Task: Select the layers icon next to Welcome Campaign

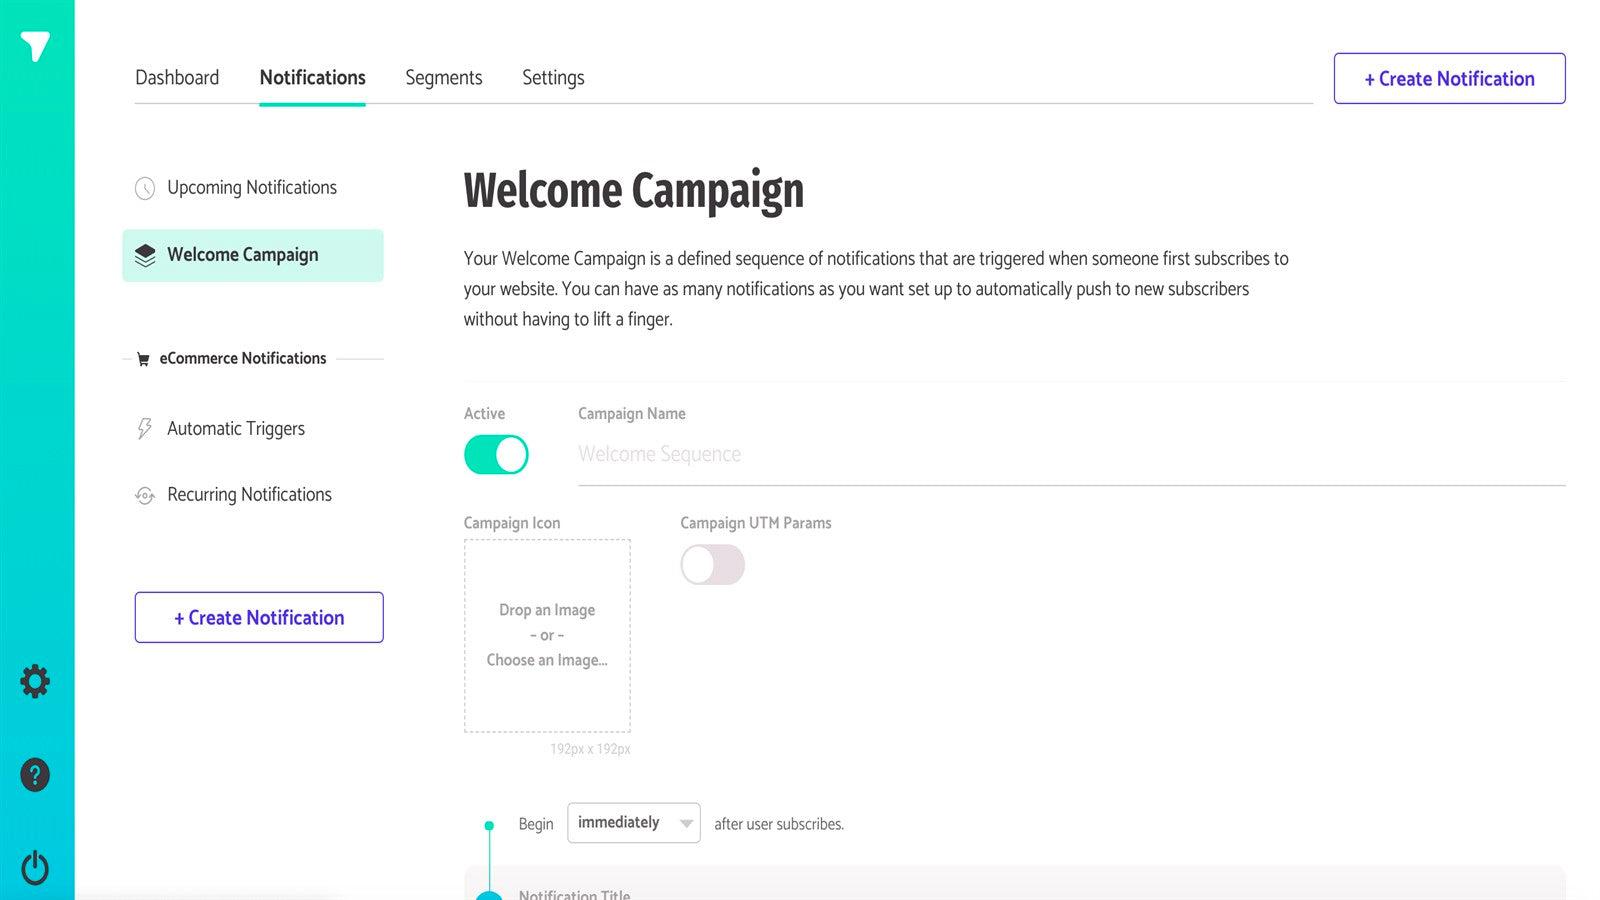Action: [x=146, y=254]
